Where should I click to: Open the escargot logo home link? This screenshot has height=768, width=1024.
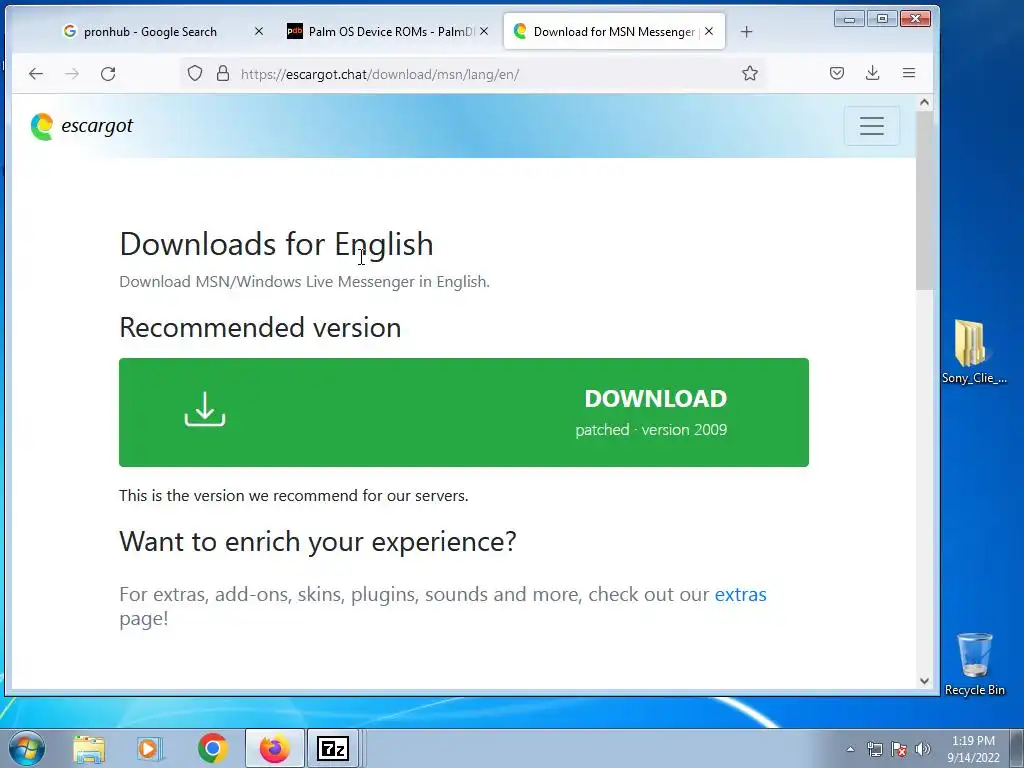click(82, 126)
